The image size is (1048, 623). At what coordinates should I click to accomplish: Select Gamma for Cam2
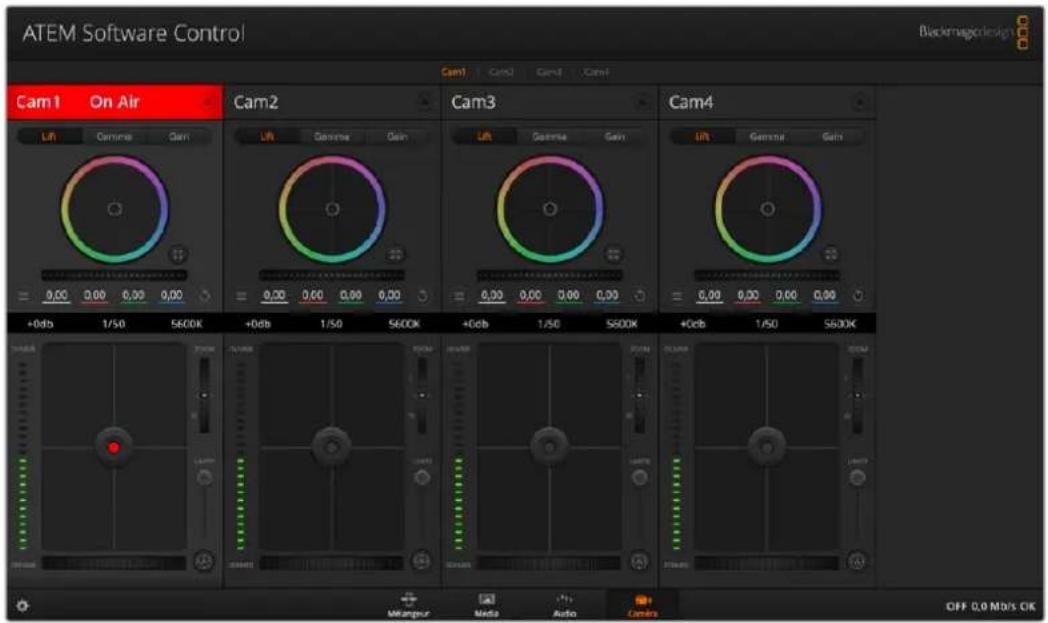pyautogui.click(x=332, y=136)
